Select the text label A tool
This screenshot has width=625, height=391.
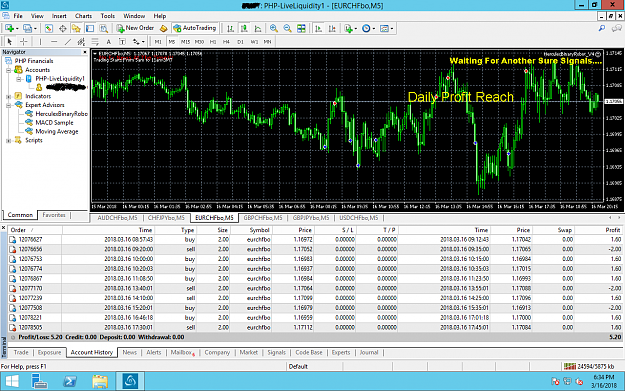click(x=108, y=41)
